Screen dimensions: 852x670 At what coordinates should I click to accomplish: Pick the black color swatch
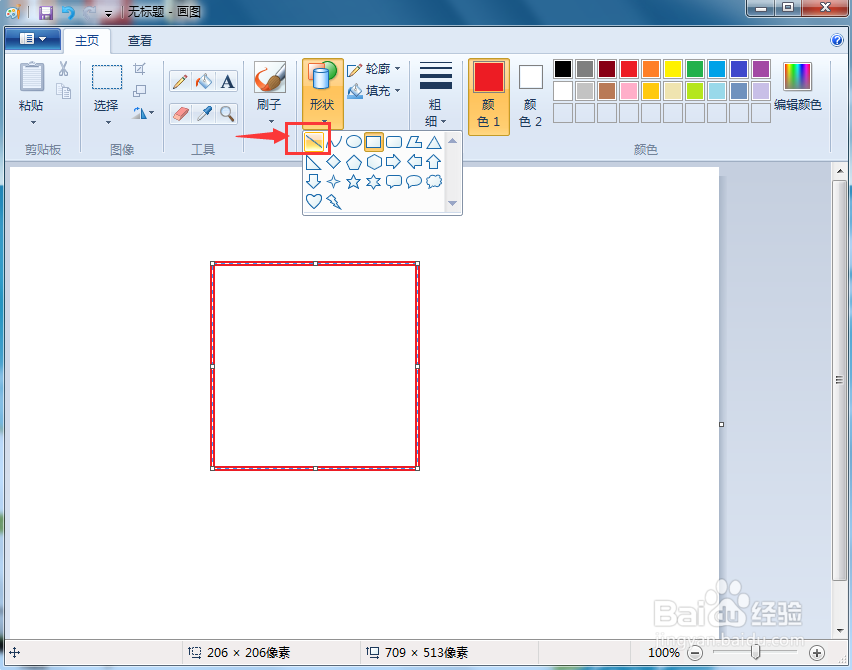pyautogui.click(x=563, y=69)
